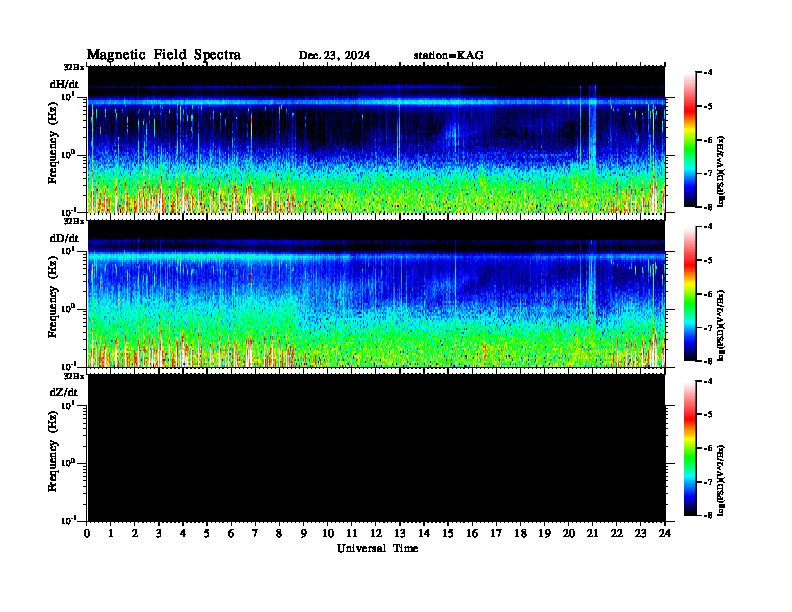Click the log PSD unit label beside dZ/dt color bar
Screen dimensions: 792x612
(x=722, y=480)
